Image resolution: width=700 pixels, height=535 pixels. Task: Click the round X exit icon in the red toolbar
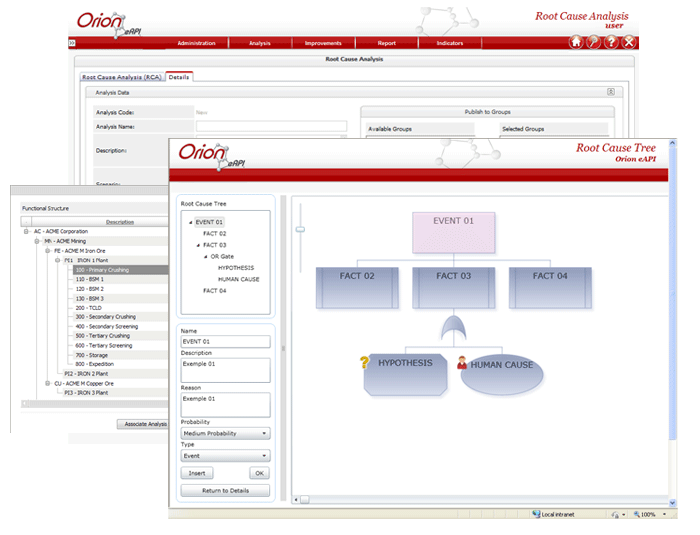(x=629, y=42)
